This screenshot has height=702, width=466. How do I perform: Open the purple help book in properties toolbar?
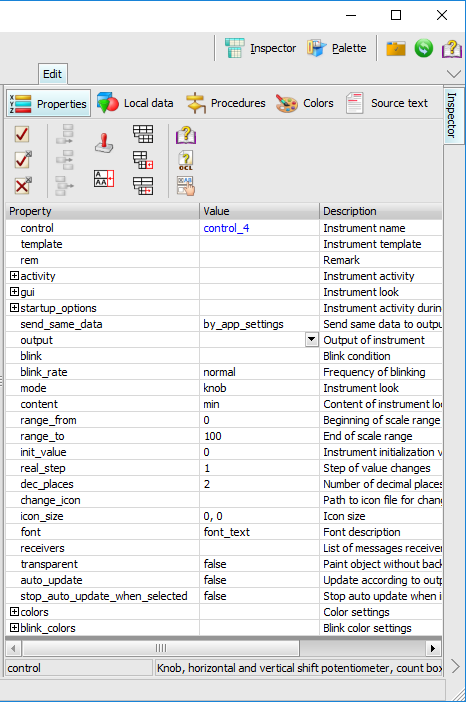tap(186, 135)
